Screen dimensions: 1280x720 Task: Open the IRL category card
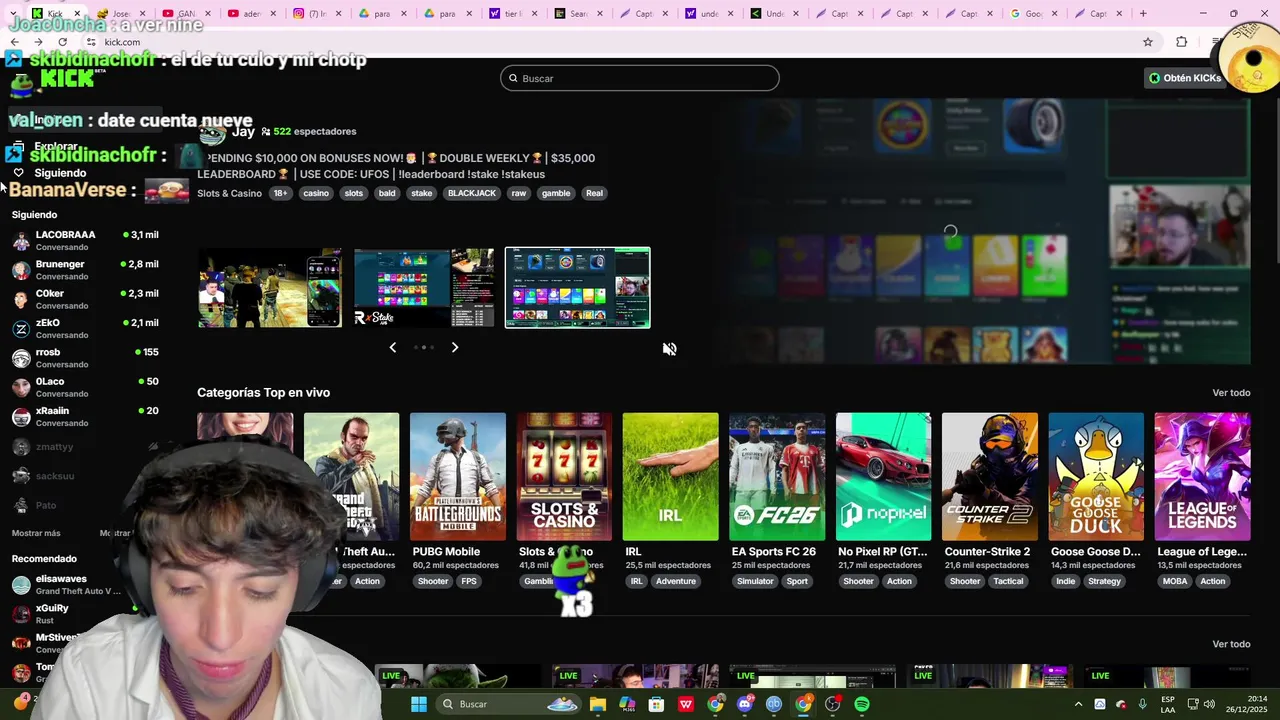(x=670, y=477)
